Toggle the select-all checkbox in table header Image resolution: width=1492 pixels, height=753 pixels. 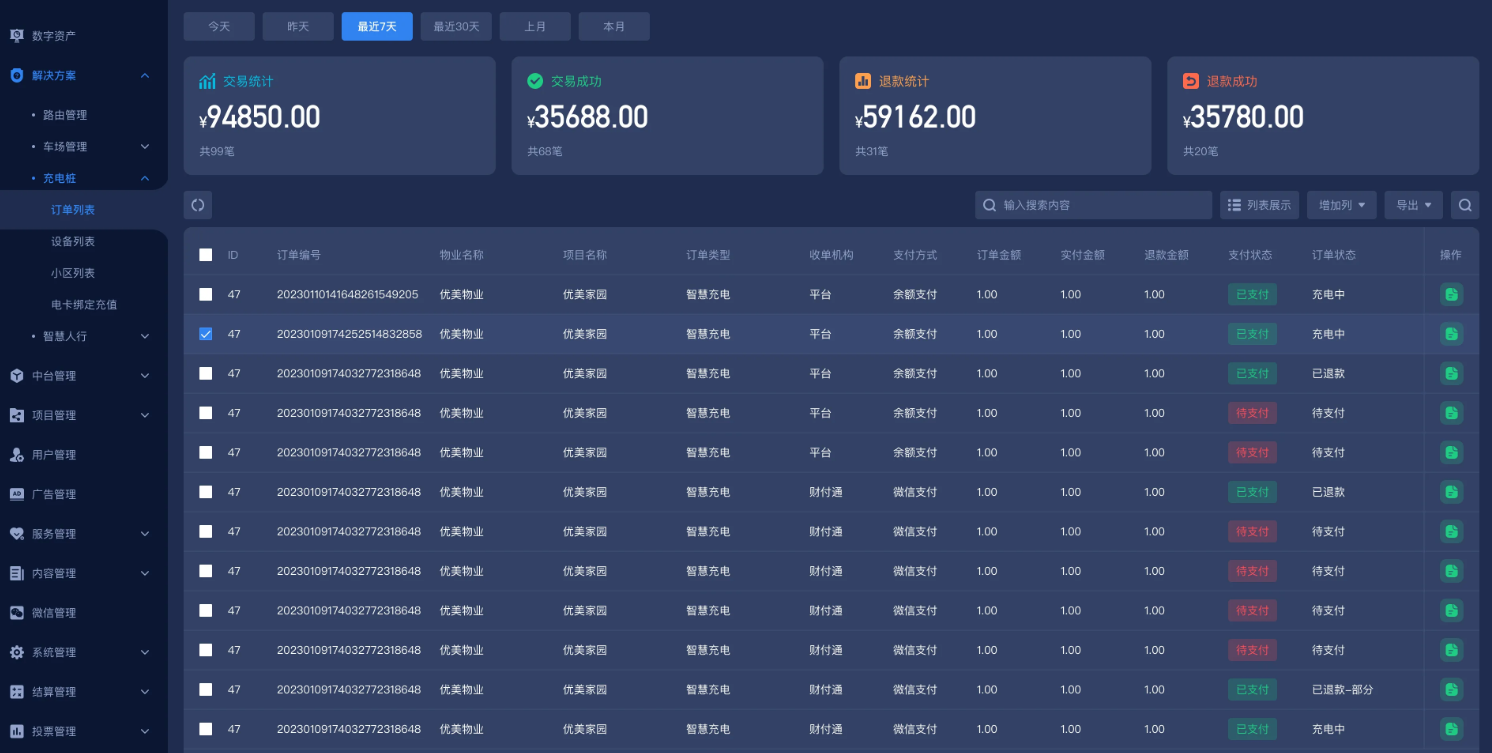(x=206, y=255)
